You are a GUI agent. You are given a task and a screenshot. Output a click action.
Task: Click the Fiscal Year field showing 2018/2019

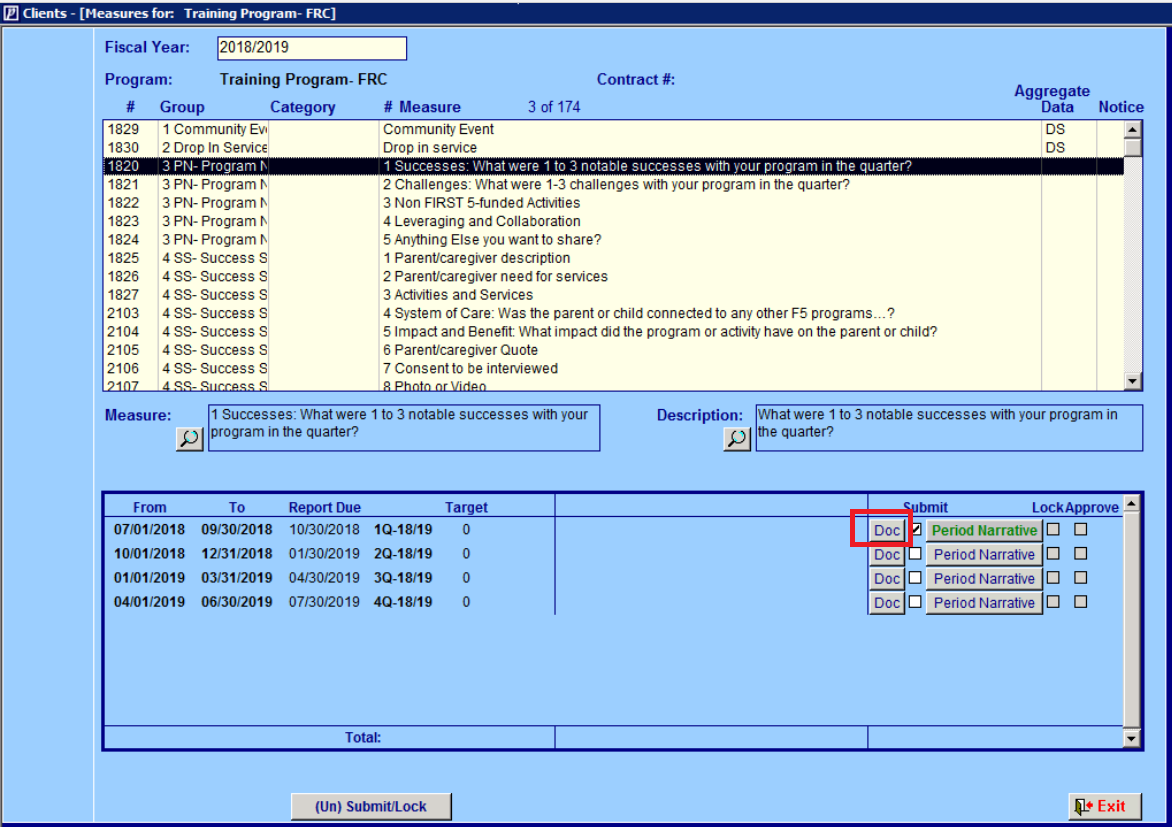coord(312,48)
